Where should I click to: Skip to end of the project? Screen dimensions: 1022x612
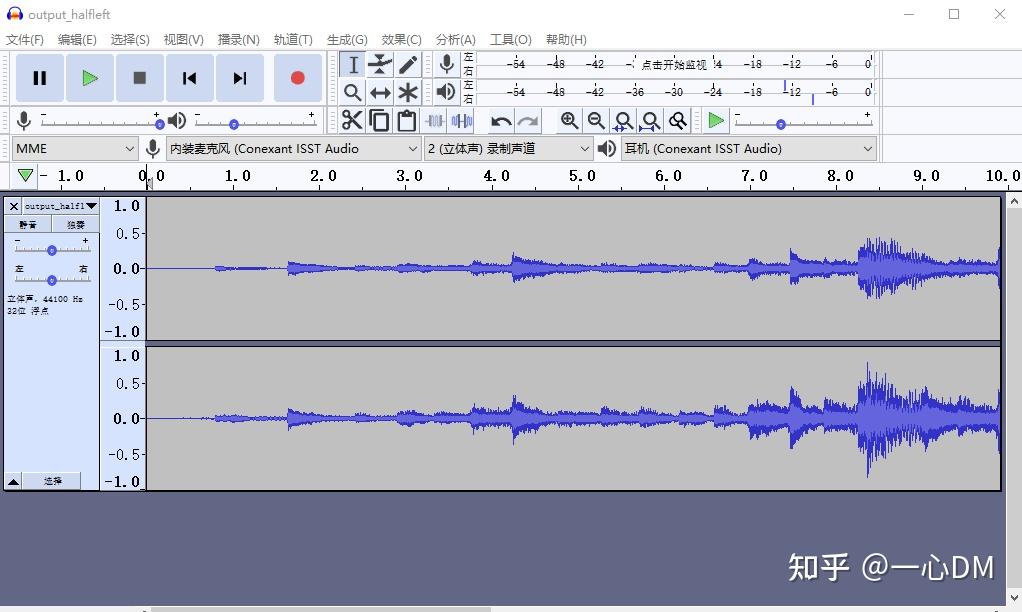(240, 78)
